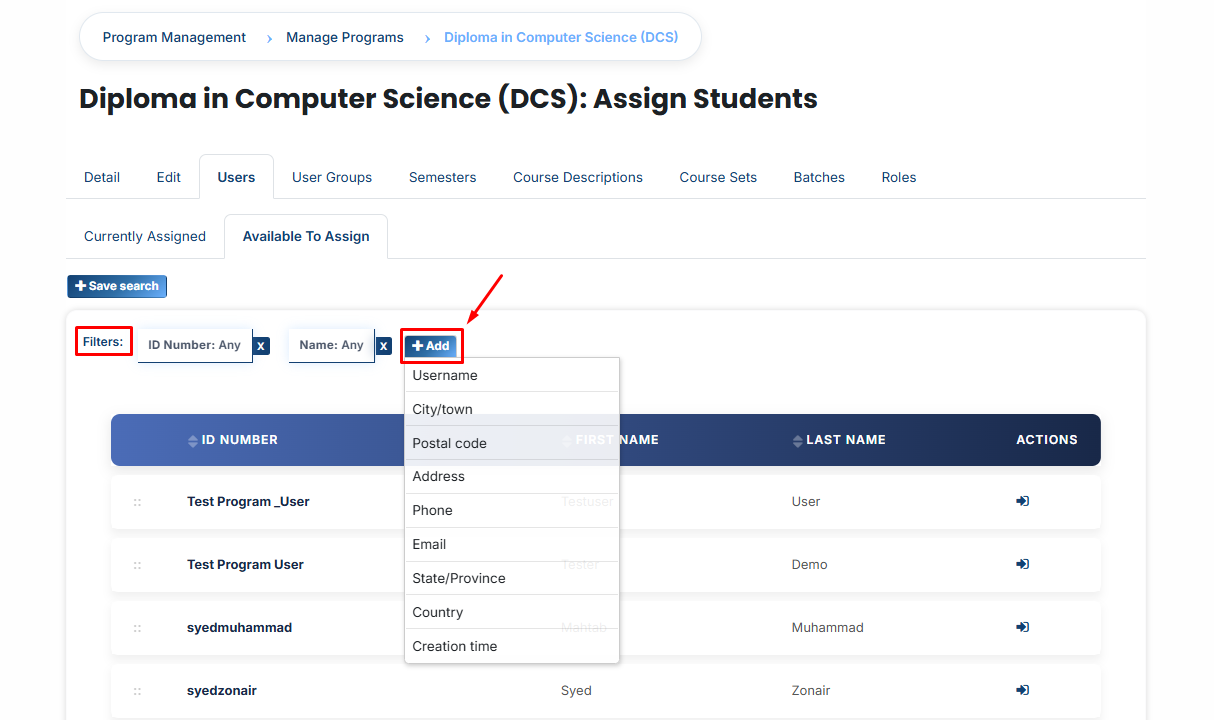Image resolution: width=1214 pixels, height=720 pixels.
Task: Open the Edit tab
Action: 169,177
